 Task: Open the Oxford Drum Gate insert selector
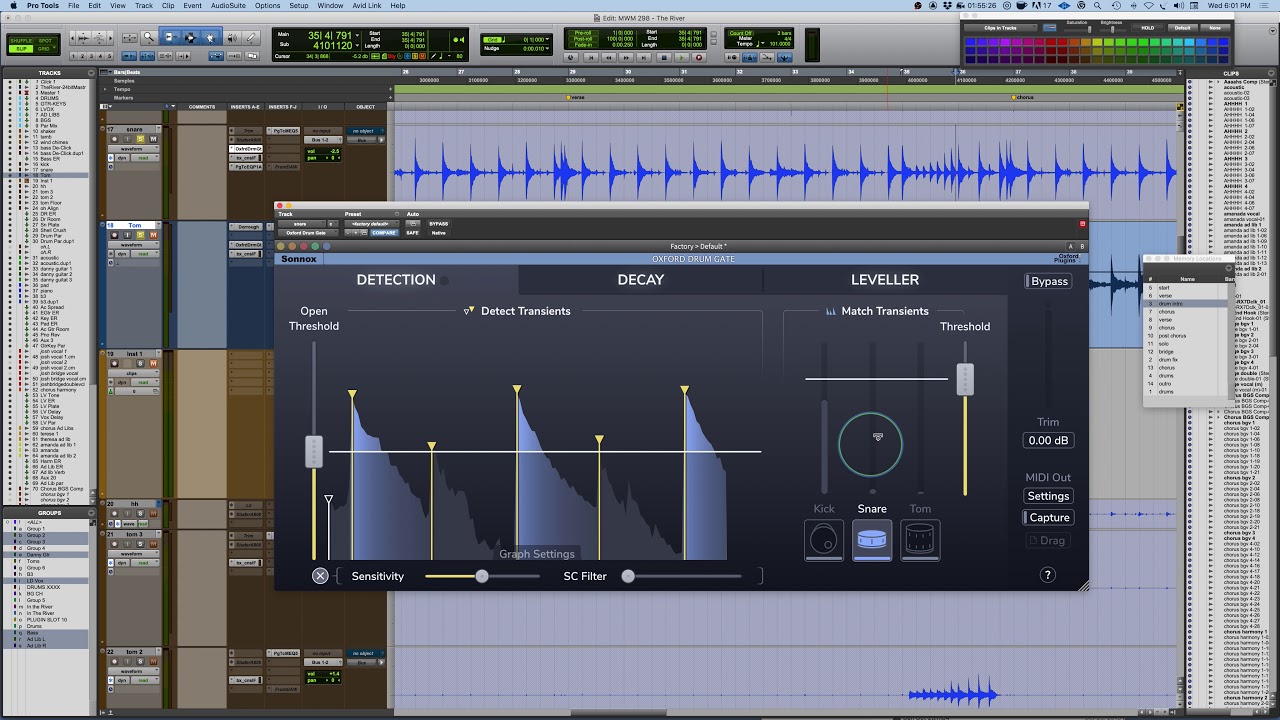point(307,233)
